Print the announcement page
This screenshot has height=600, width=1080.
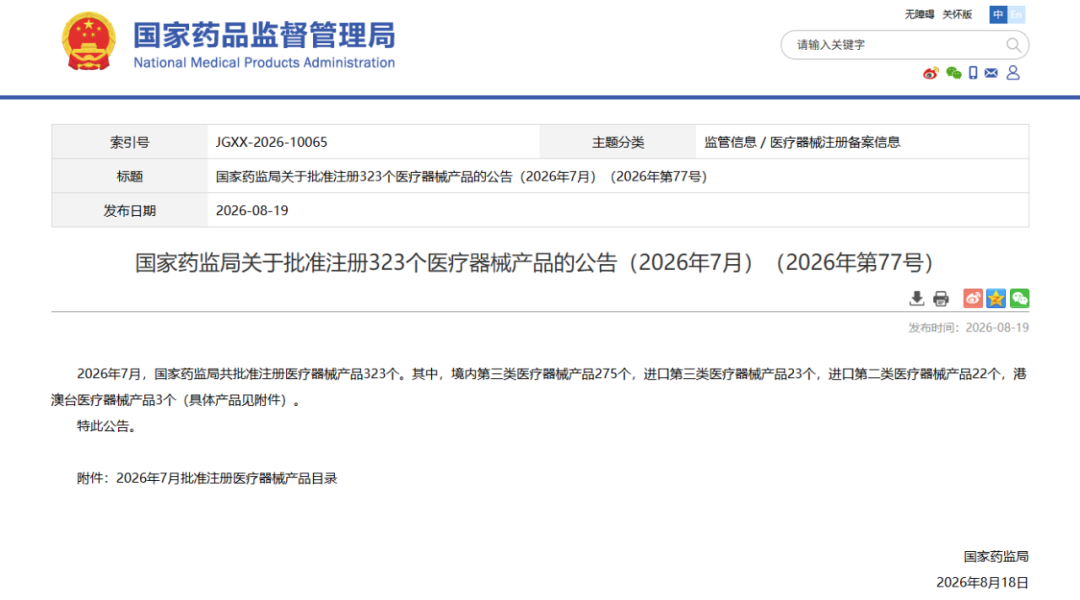[x=941, y=298]
